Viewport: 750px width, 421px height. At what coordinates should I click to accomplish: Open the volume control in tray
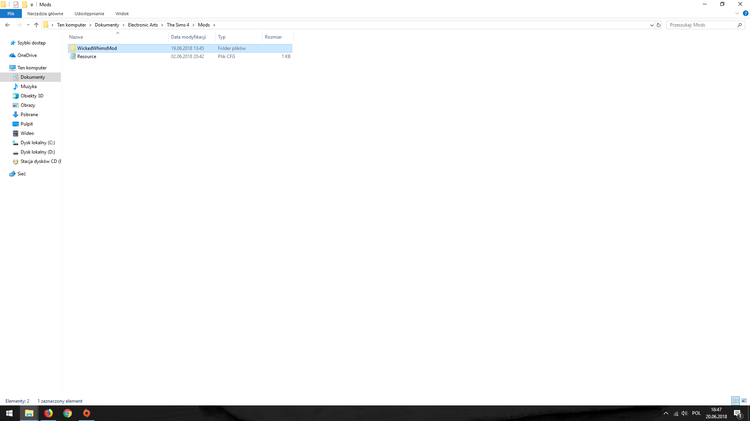point(684,413)
